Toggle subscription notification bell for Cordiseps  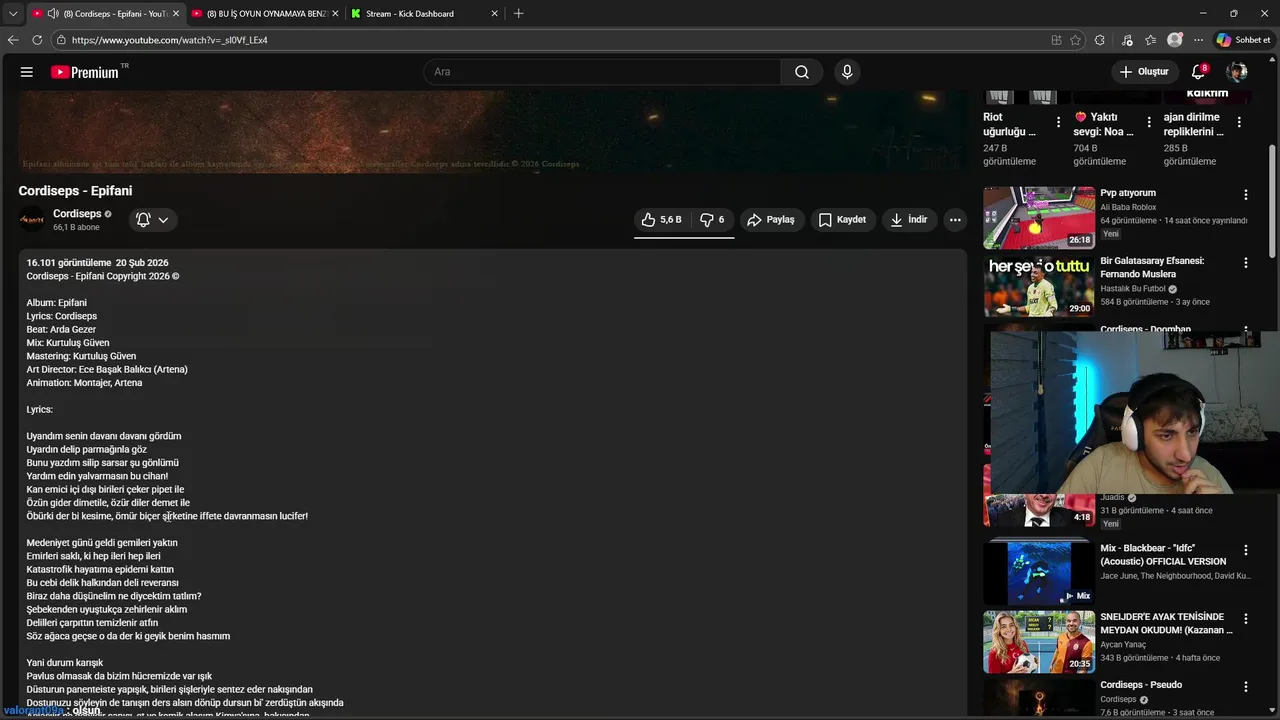154,220
